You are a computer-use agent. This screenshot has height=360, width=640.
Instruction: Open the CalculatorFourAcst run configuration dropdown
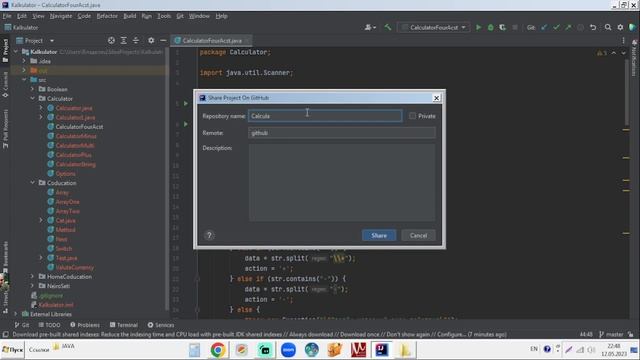(433, 27)
